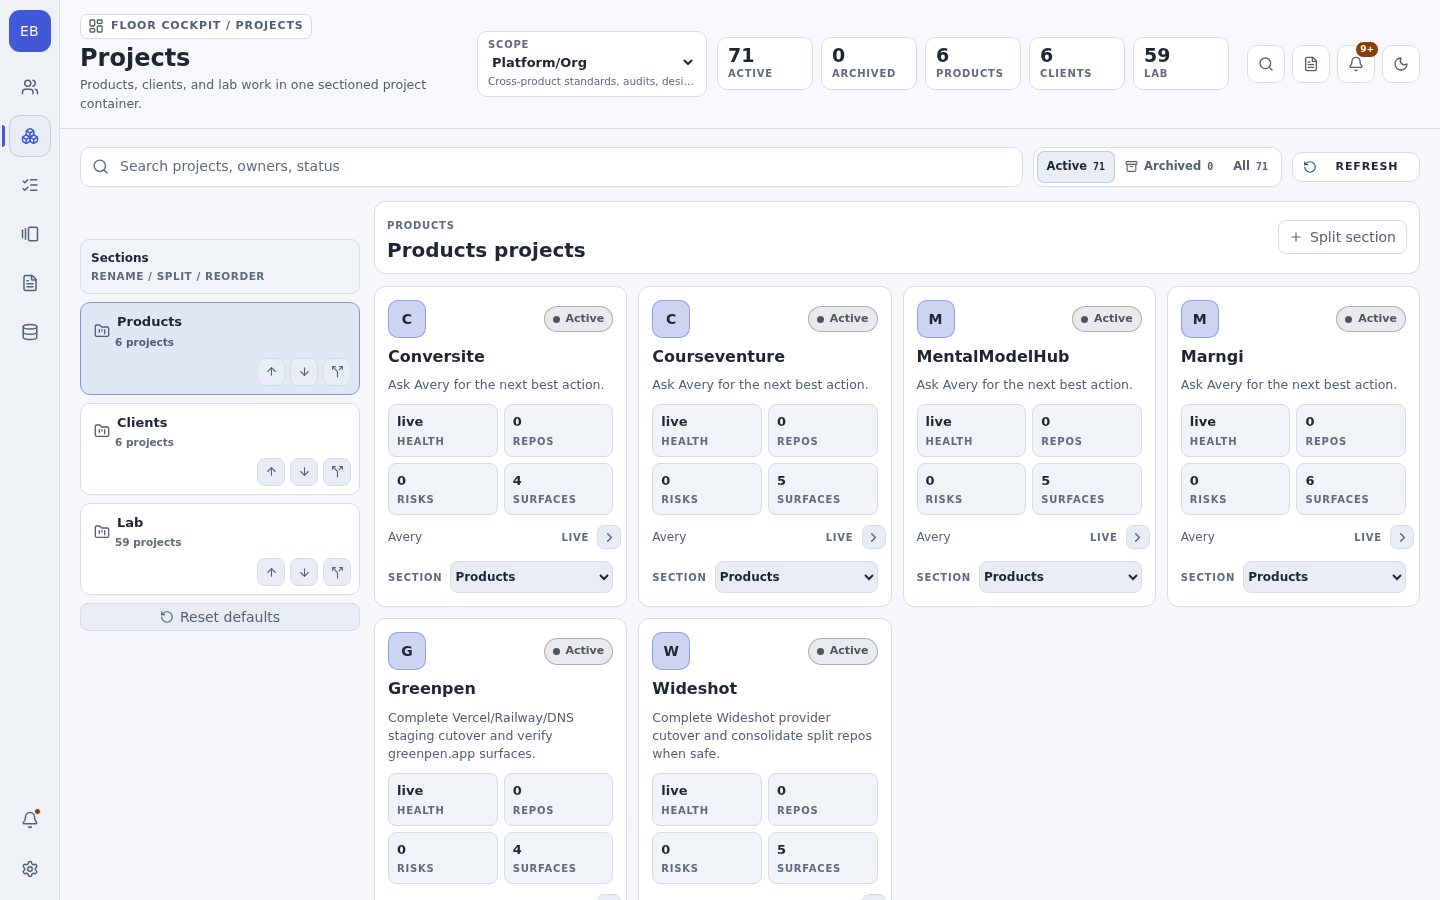Click the header search icon button
This screenshot has width=1440, height=900.
tap(1265, 64)
